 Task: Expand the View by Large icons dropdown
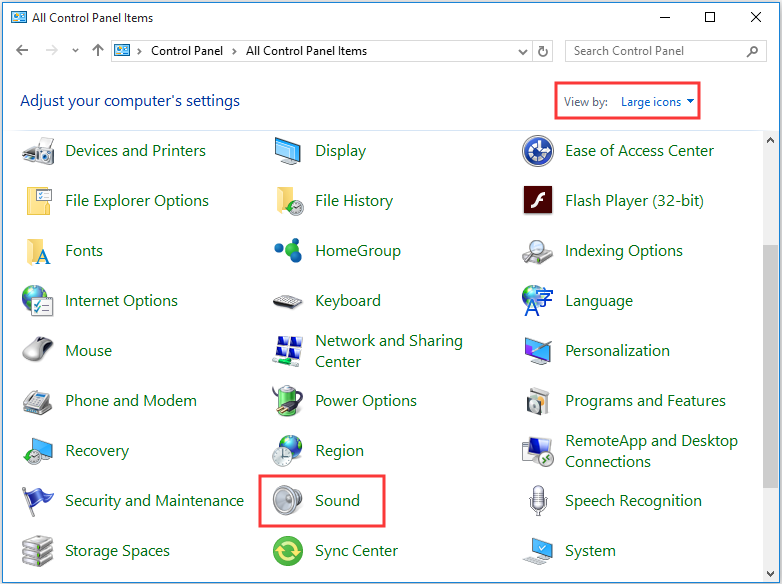point(657,102)
